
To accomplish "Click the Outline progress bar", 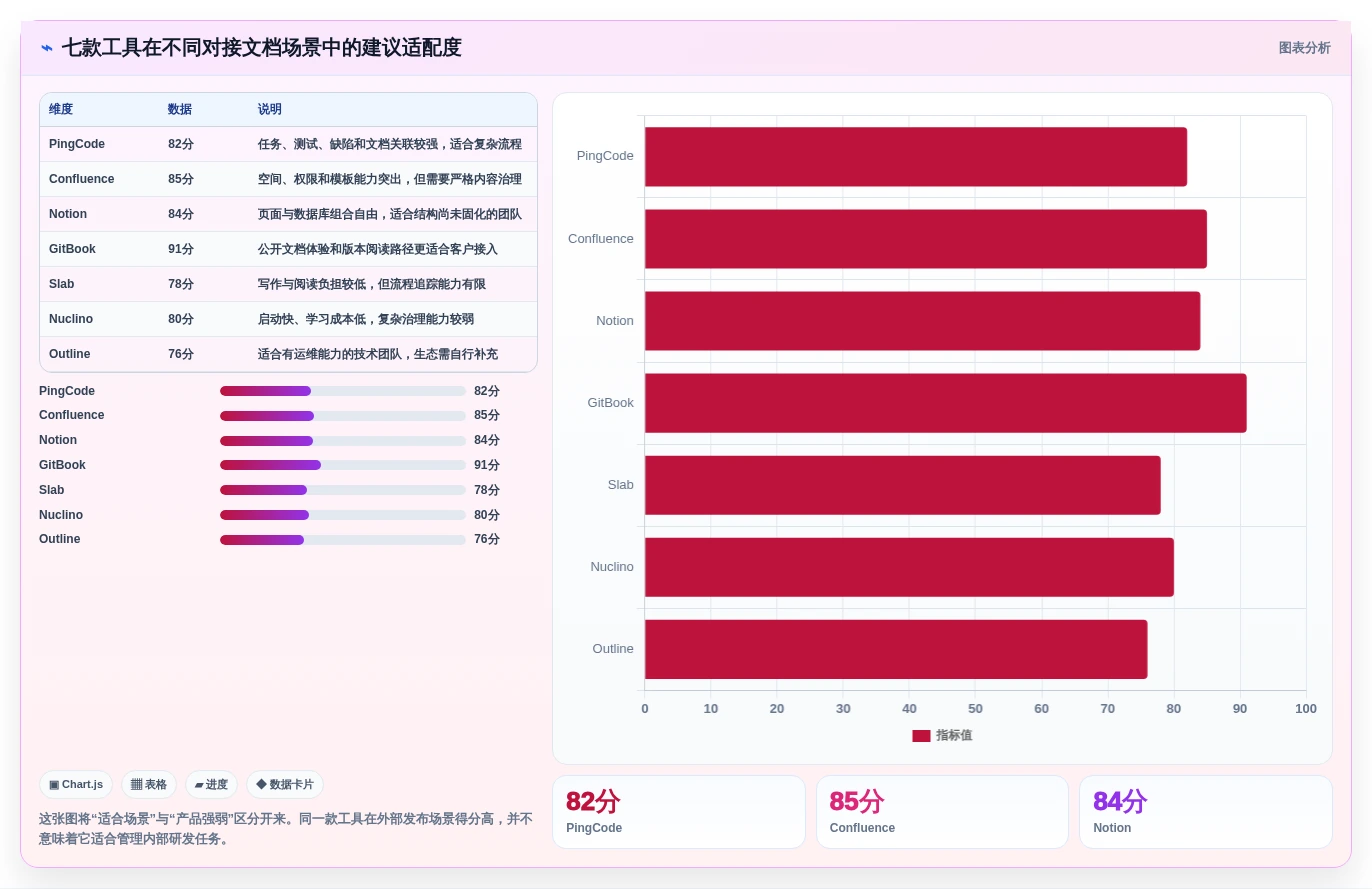I will 343,540.
